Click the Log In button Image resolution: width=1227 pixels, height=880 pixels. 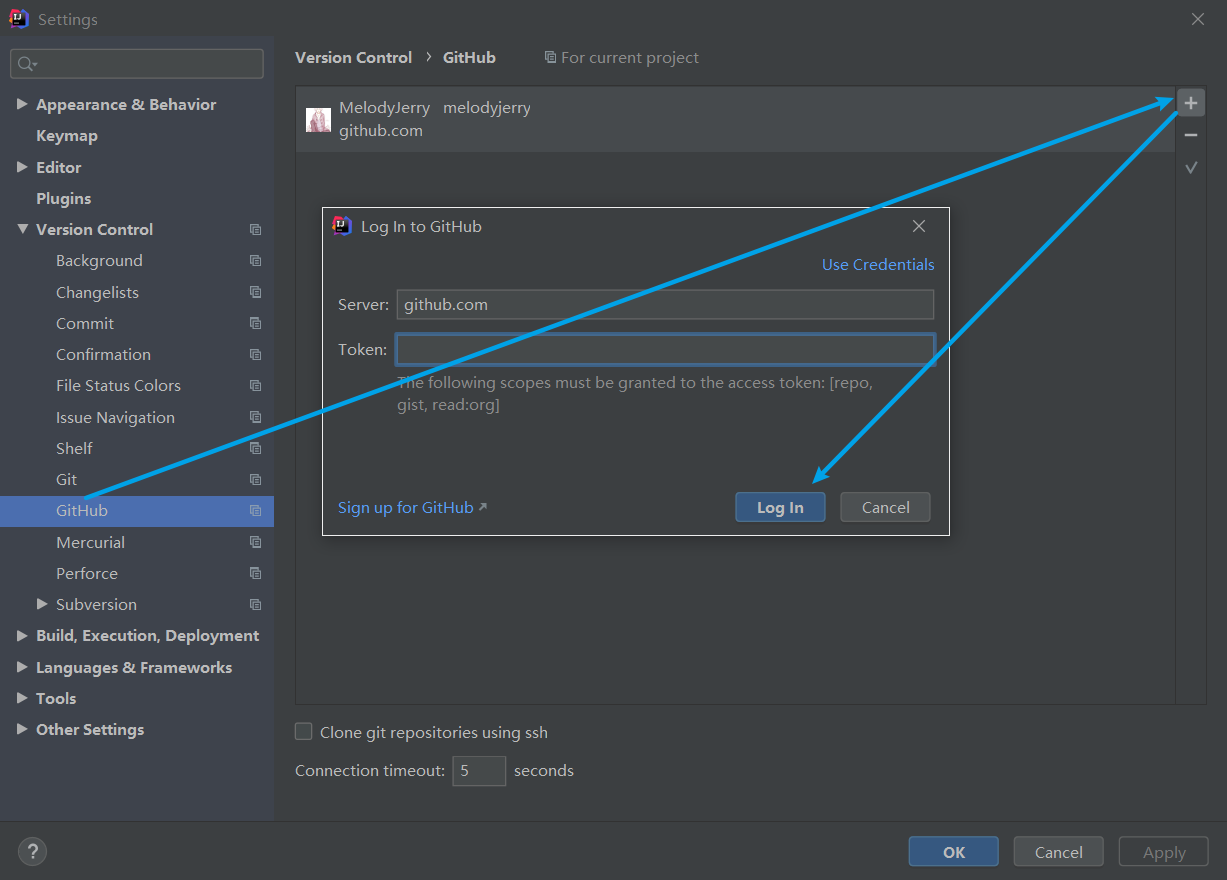(x=780, y=507)
